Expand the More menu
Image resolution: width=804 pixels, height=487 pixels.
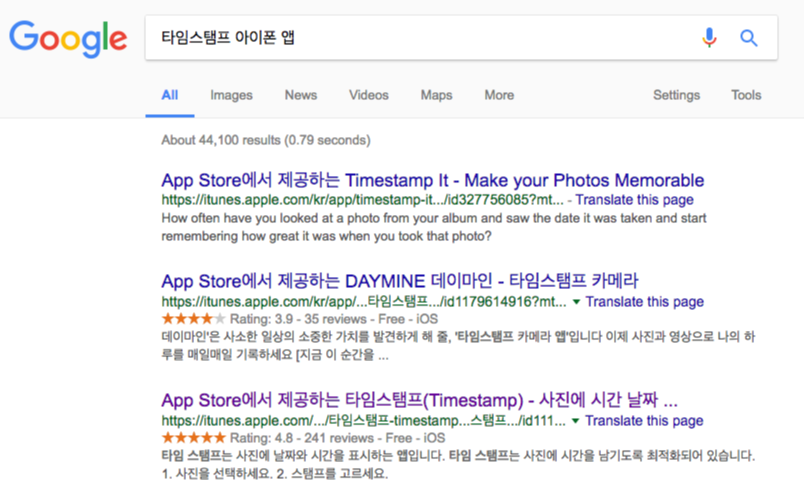click(x=499, y=95)
